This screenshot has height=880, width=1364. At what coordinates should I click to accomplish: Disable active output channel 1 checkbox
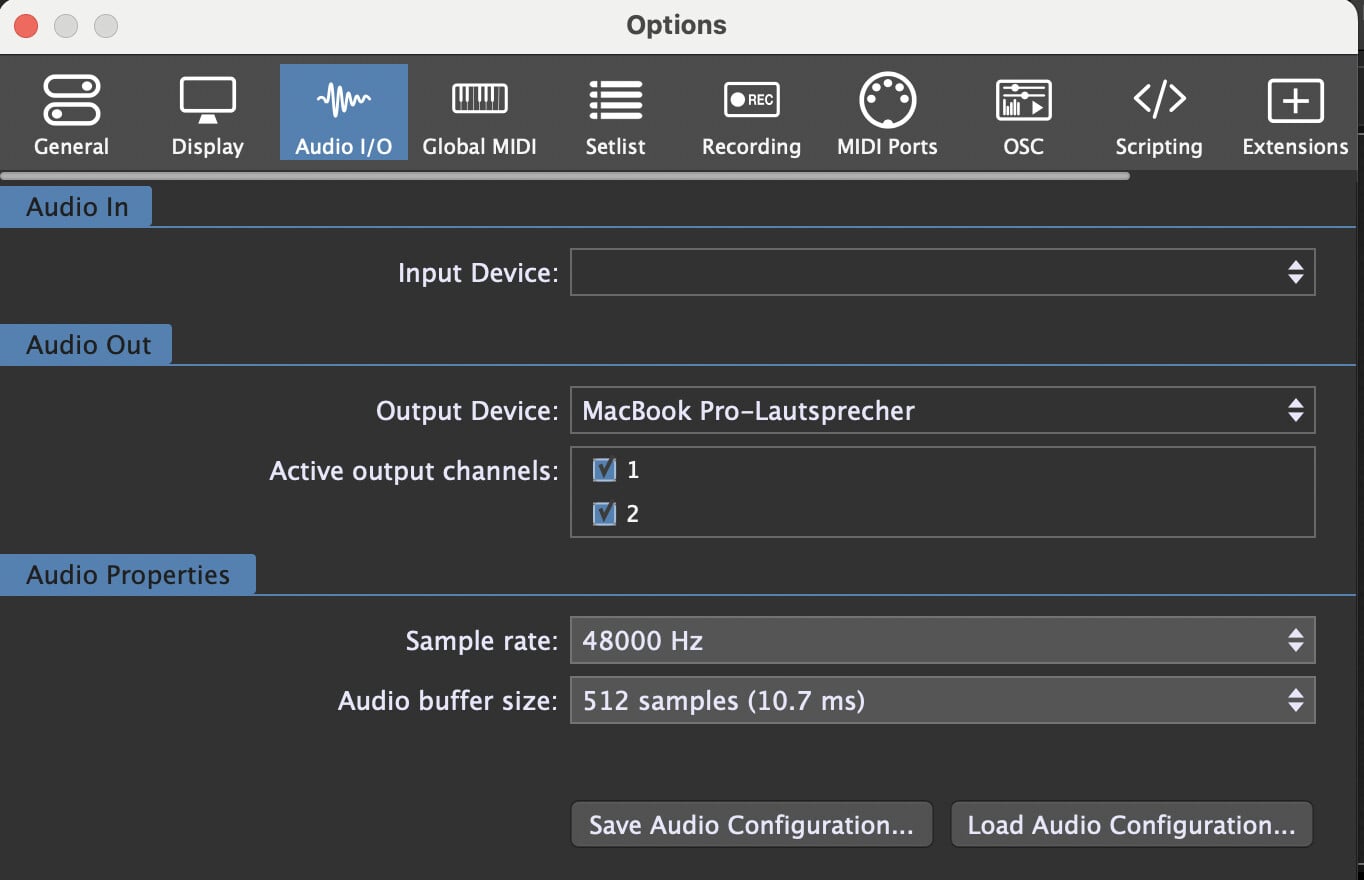pyautogui.click(x=604, y=470)
